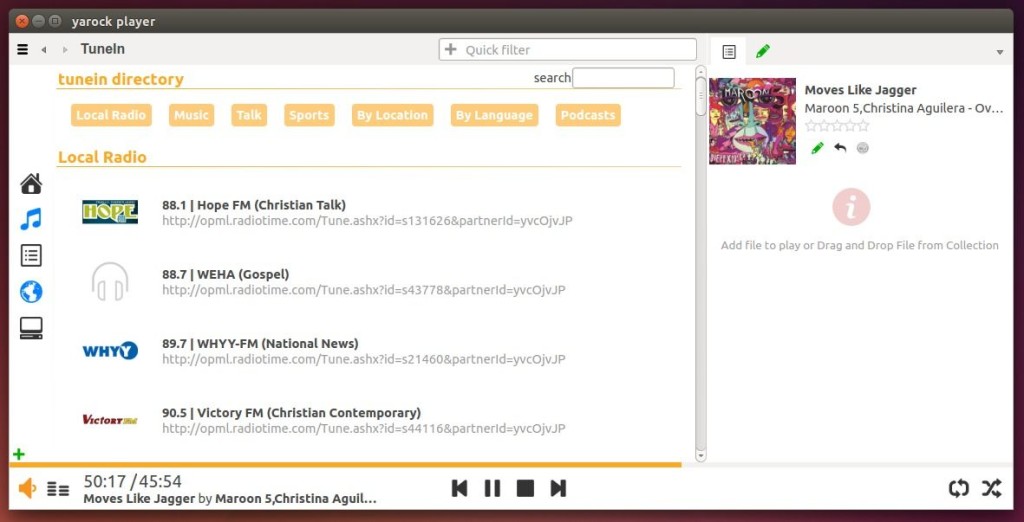Click the reply arrow under track title
Viewport: 1024px width, 522px height.
coord(840,148)
